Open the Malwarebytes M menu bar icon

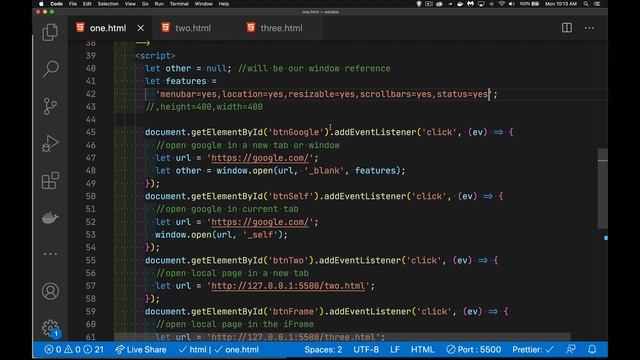[x=471, y=4]
